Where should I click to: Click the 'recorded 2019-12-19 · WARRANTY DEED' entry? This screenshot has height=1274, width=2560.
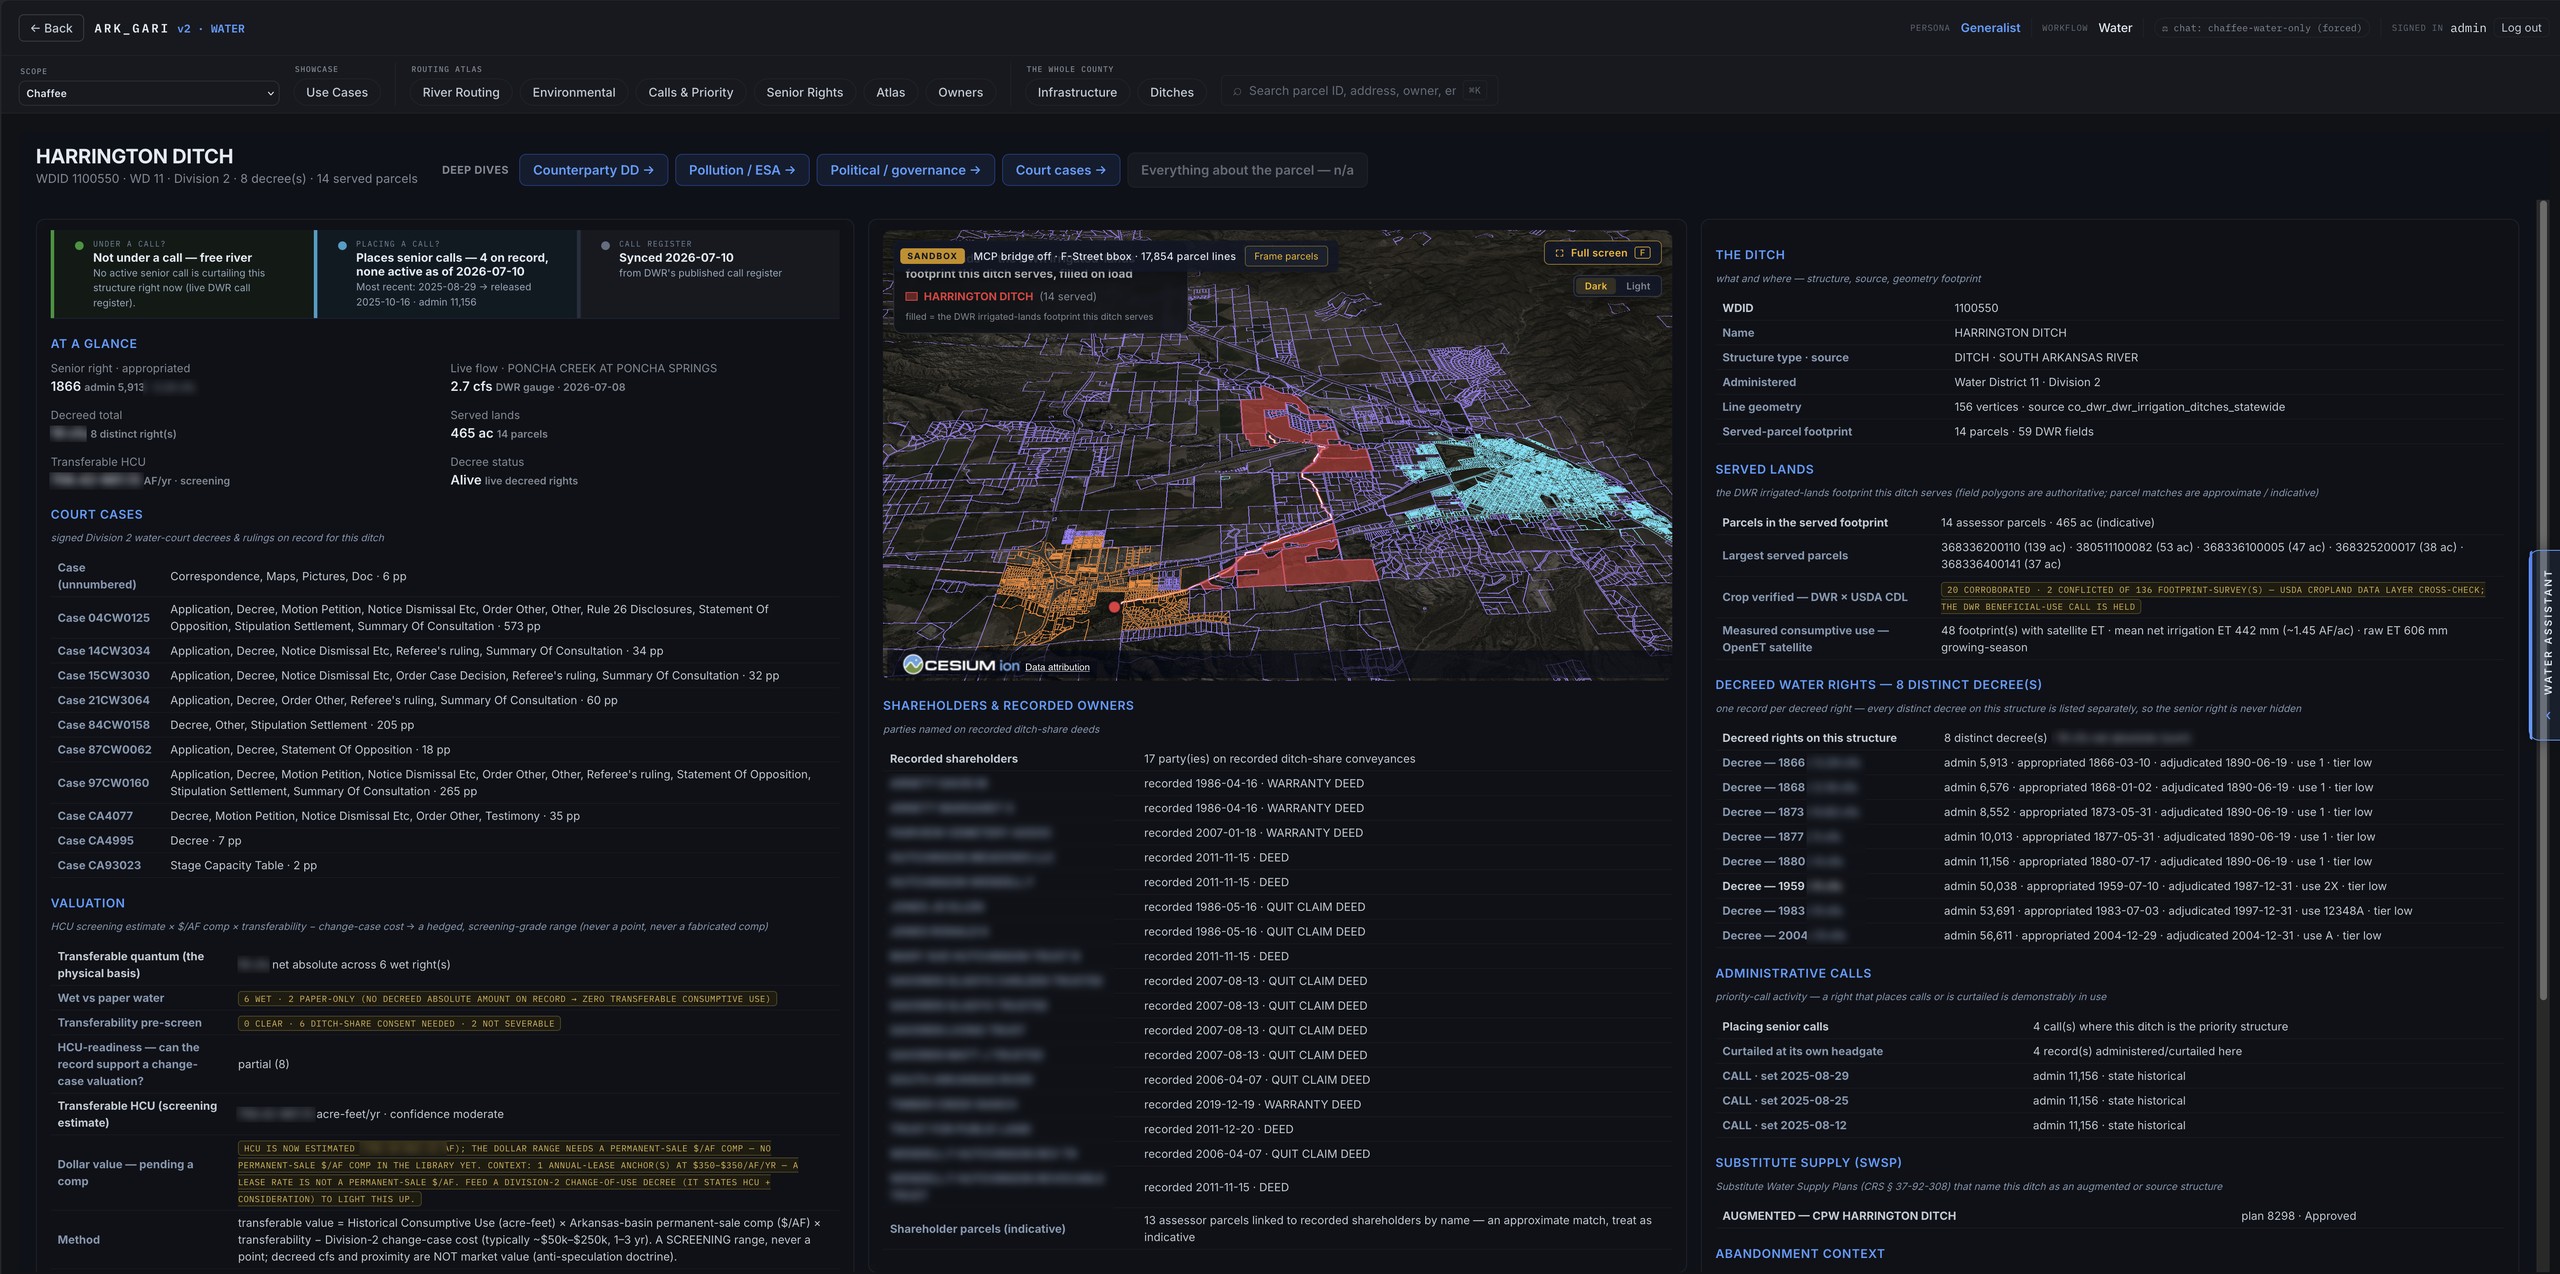(x=1252, y=1105)
